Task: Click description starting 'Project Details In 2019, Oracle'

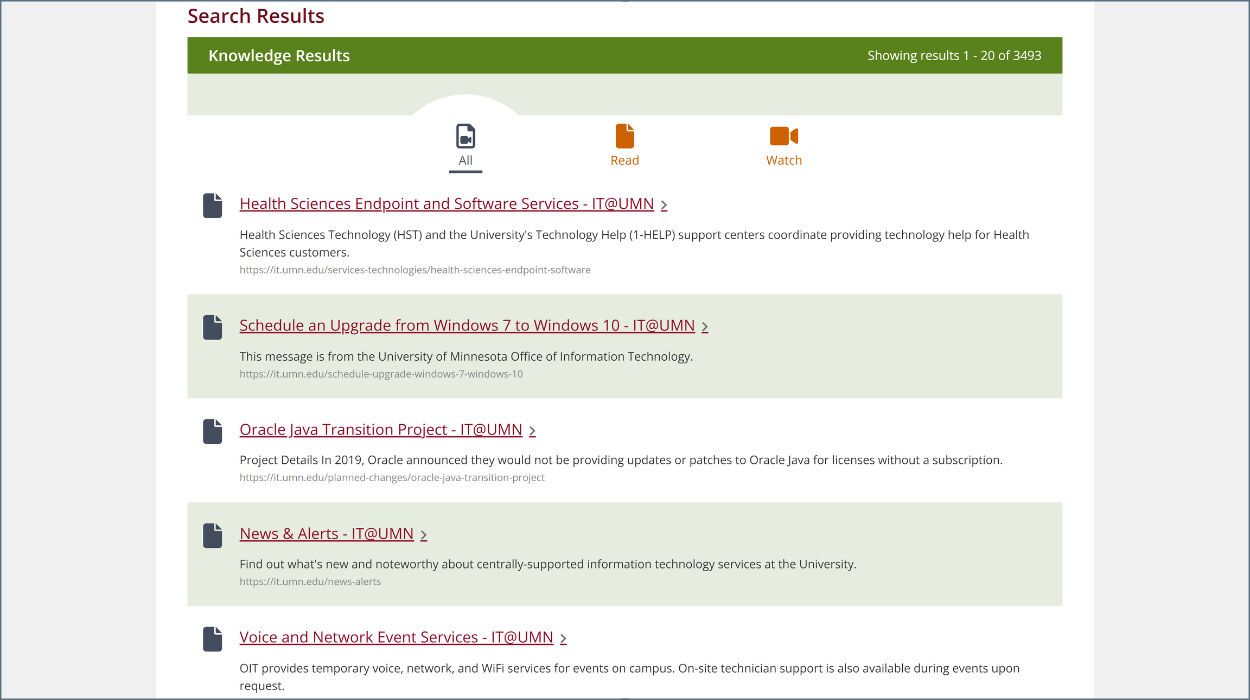Action: [x=621, y=460]
